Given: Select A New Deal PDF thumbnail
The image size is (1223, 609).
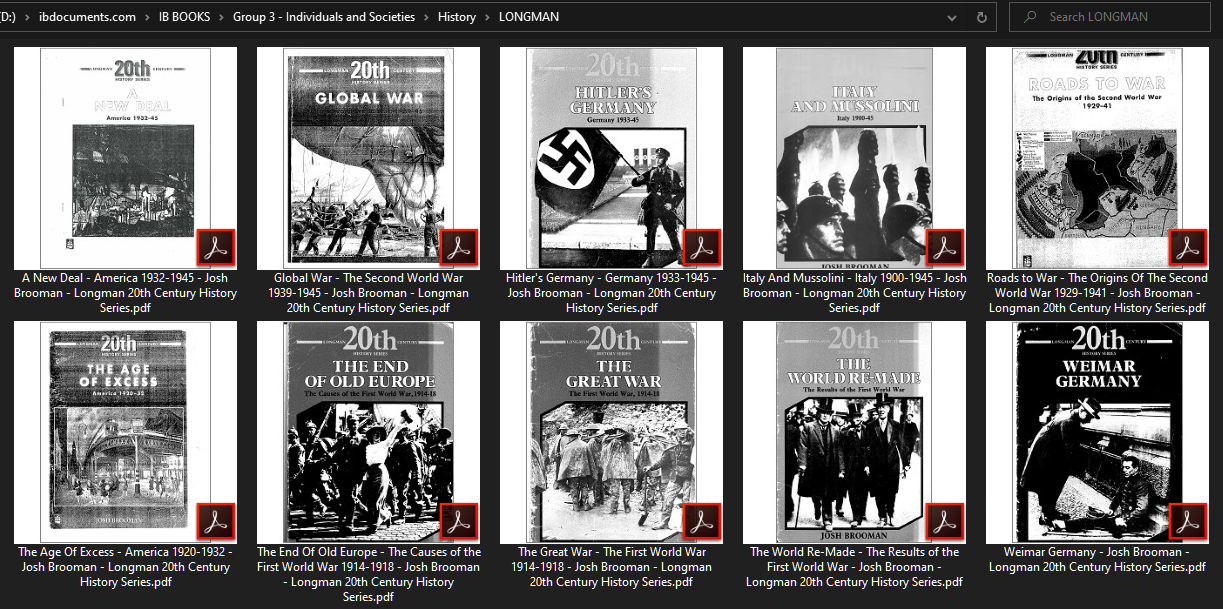Looking at the screenshot, I should (125, 157).
